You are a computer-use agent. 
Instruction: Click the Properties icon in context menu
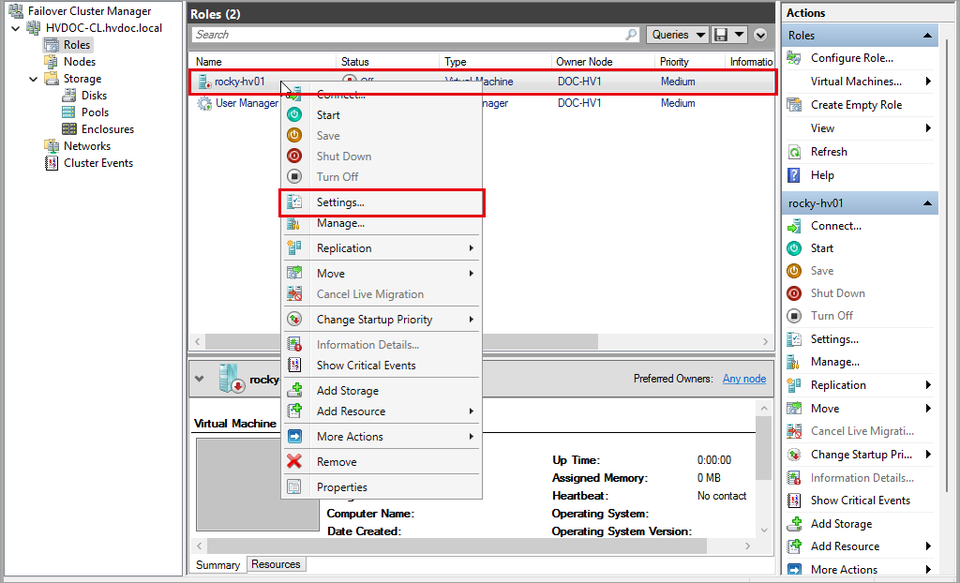coord(294,487)
